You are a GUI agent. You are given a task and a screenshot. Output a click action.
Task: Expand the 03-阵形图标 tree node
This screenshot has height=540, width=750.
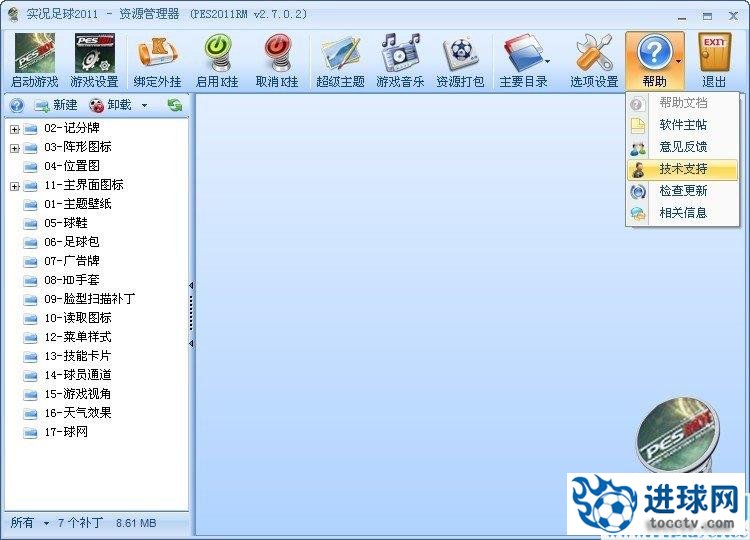[14, 148]
